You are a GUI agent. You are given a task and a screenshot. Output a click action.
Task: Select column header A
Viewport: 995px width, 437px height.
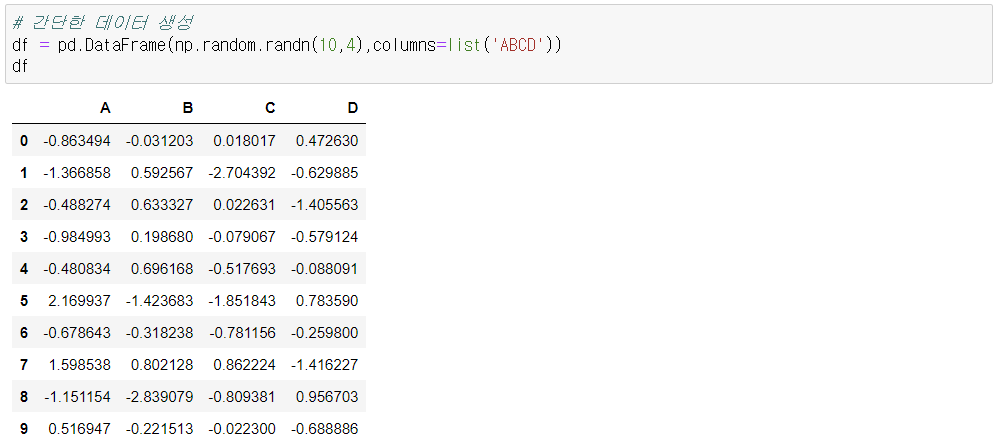[105, 108]
